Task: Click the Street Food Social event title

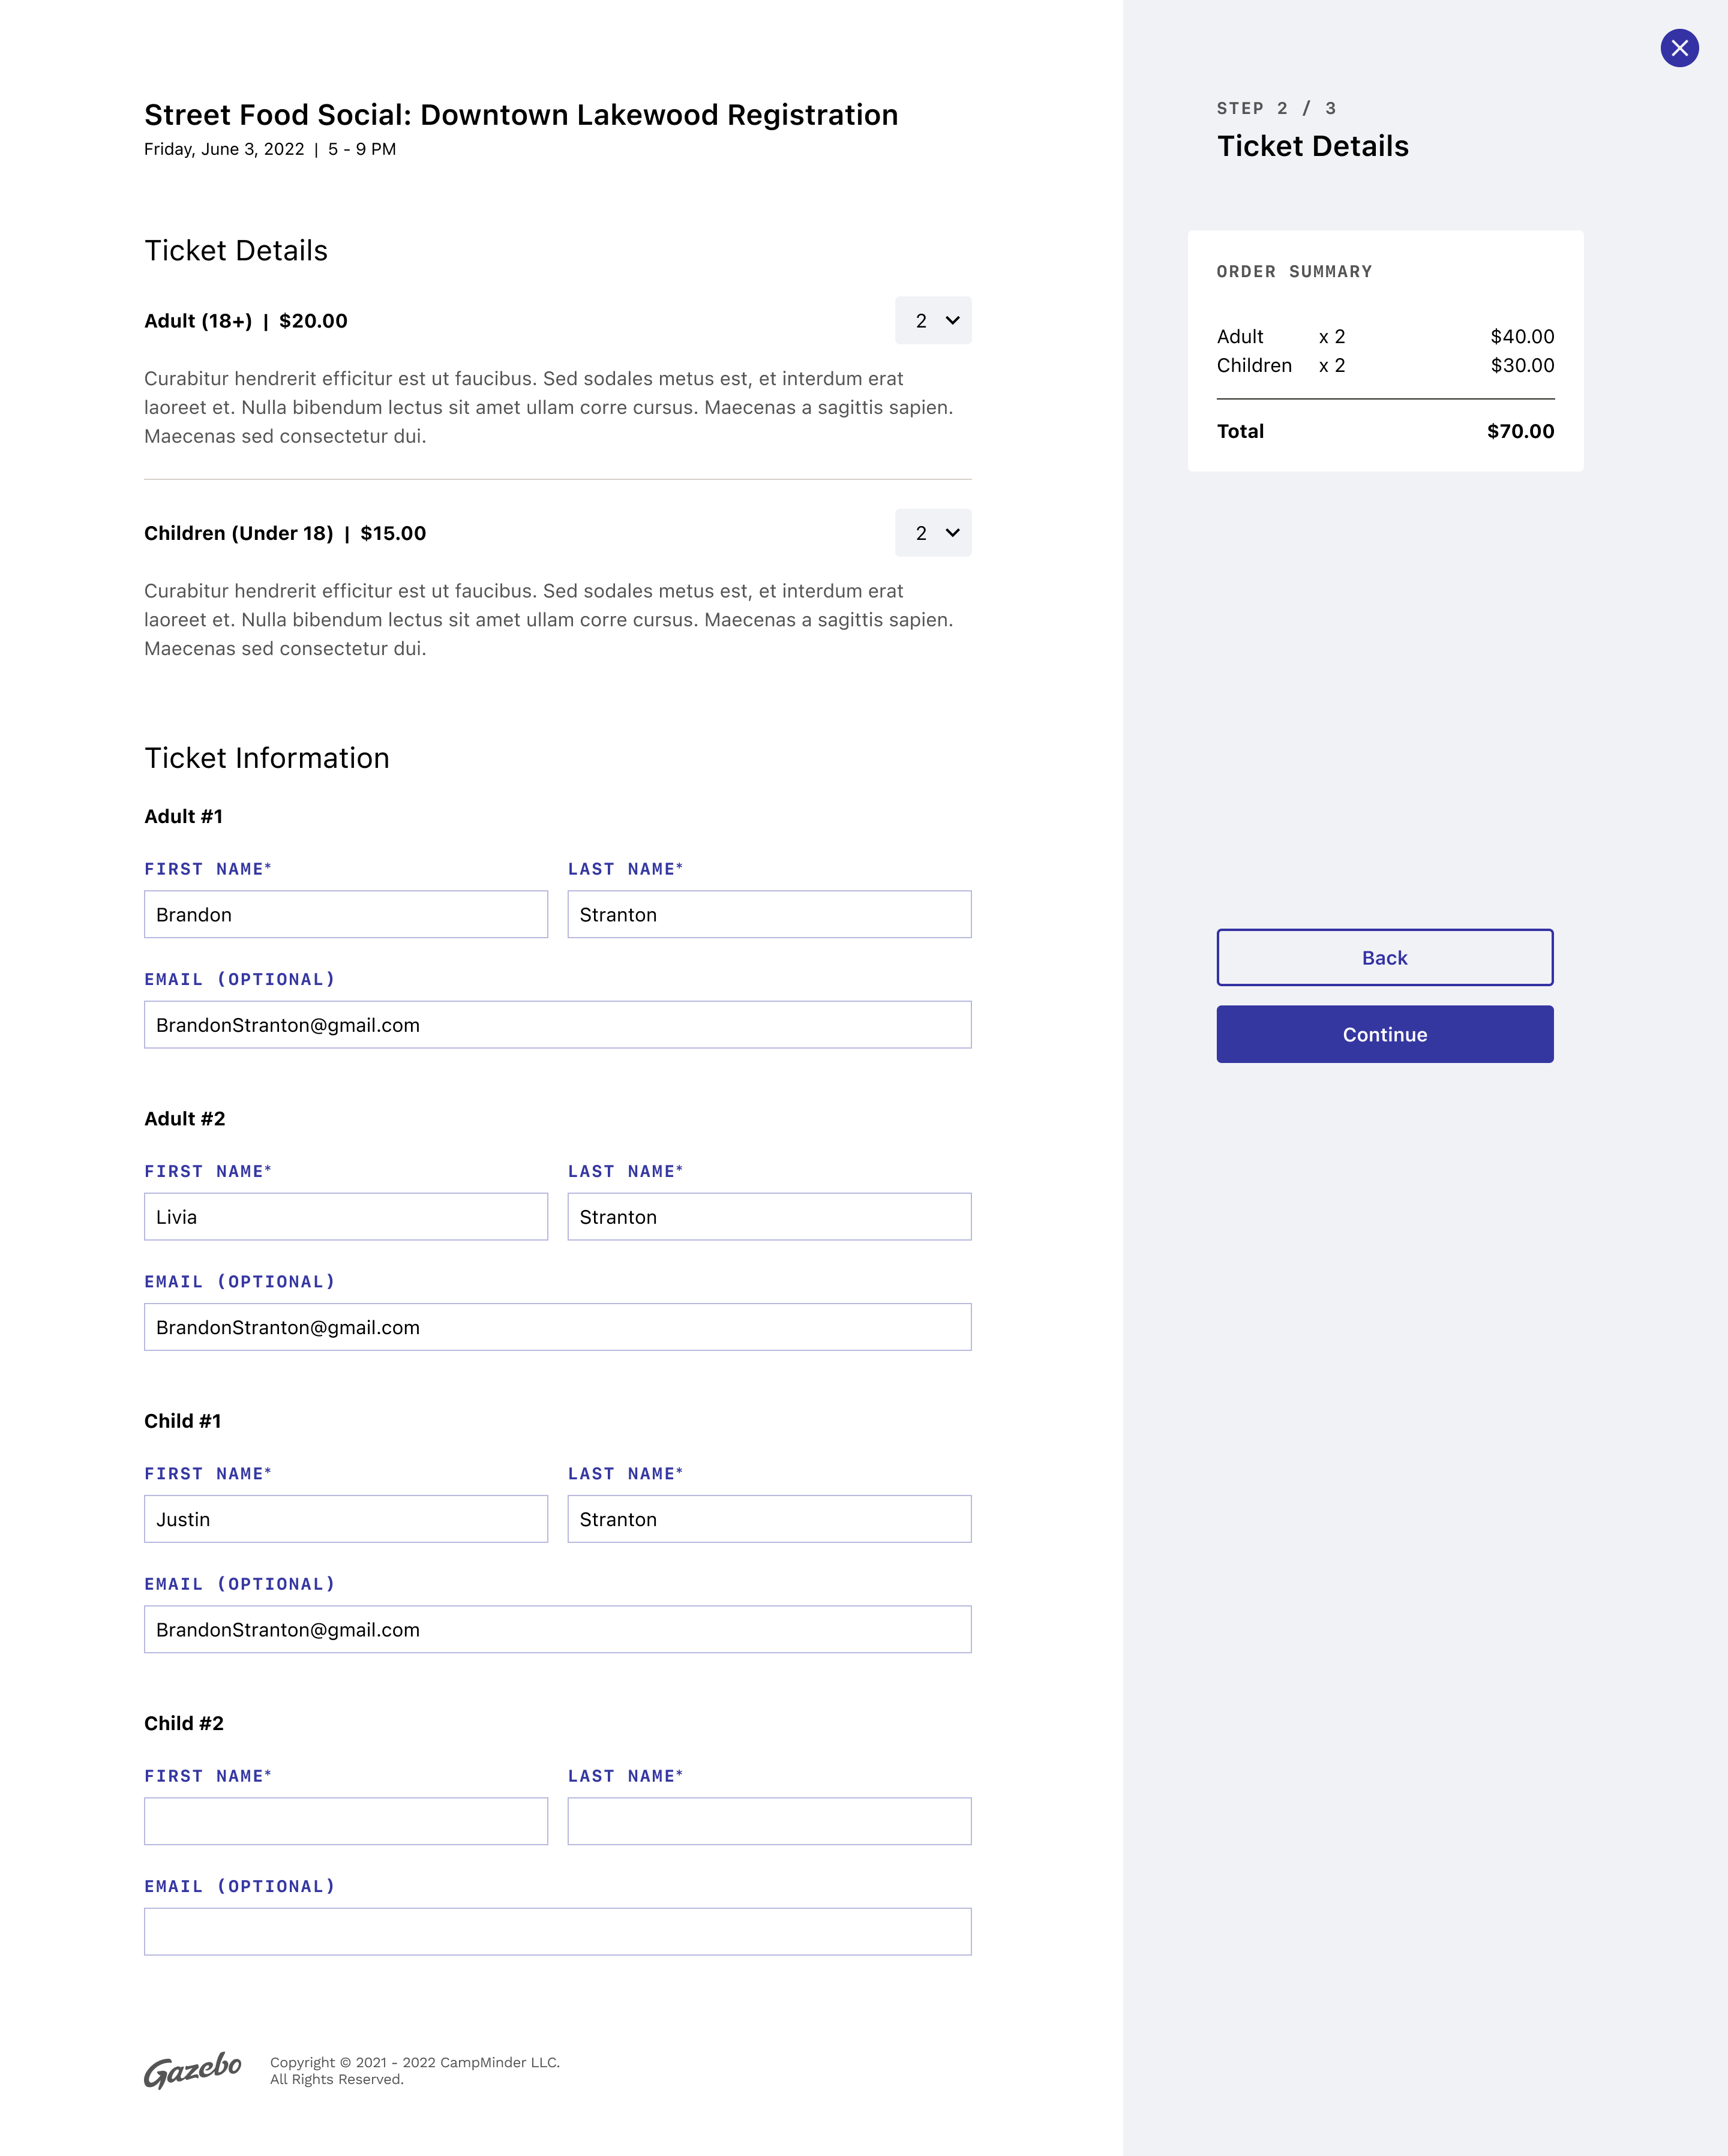Action: pos(520,115)
